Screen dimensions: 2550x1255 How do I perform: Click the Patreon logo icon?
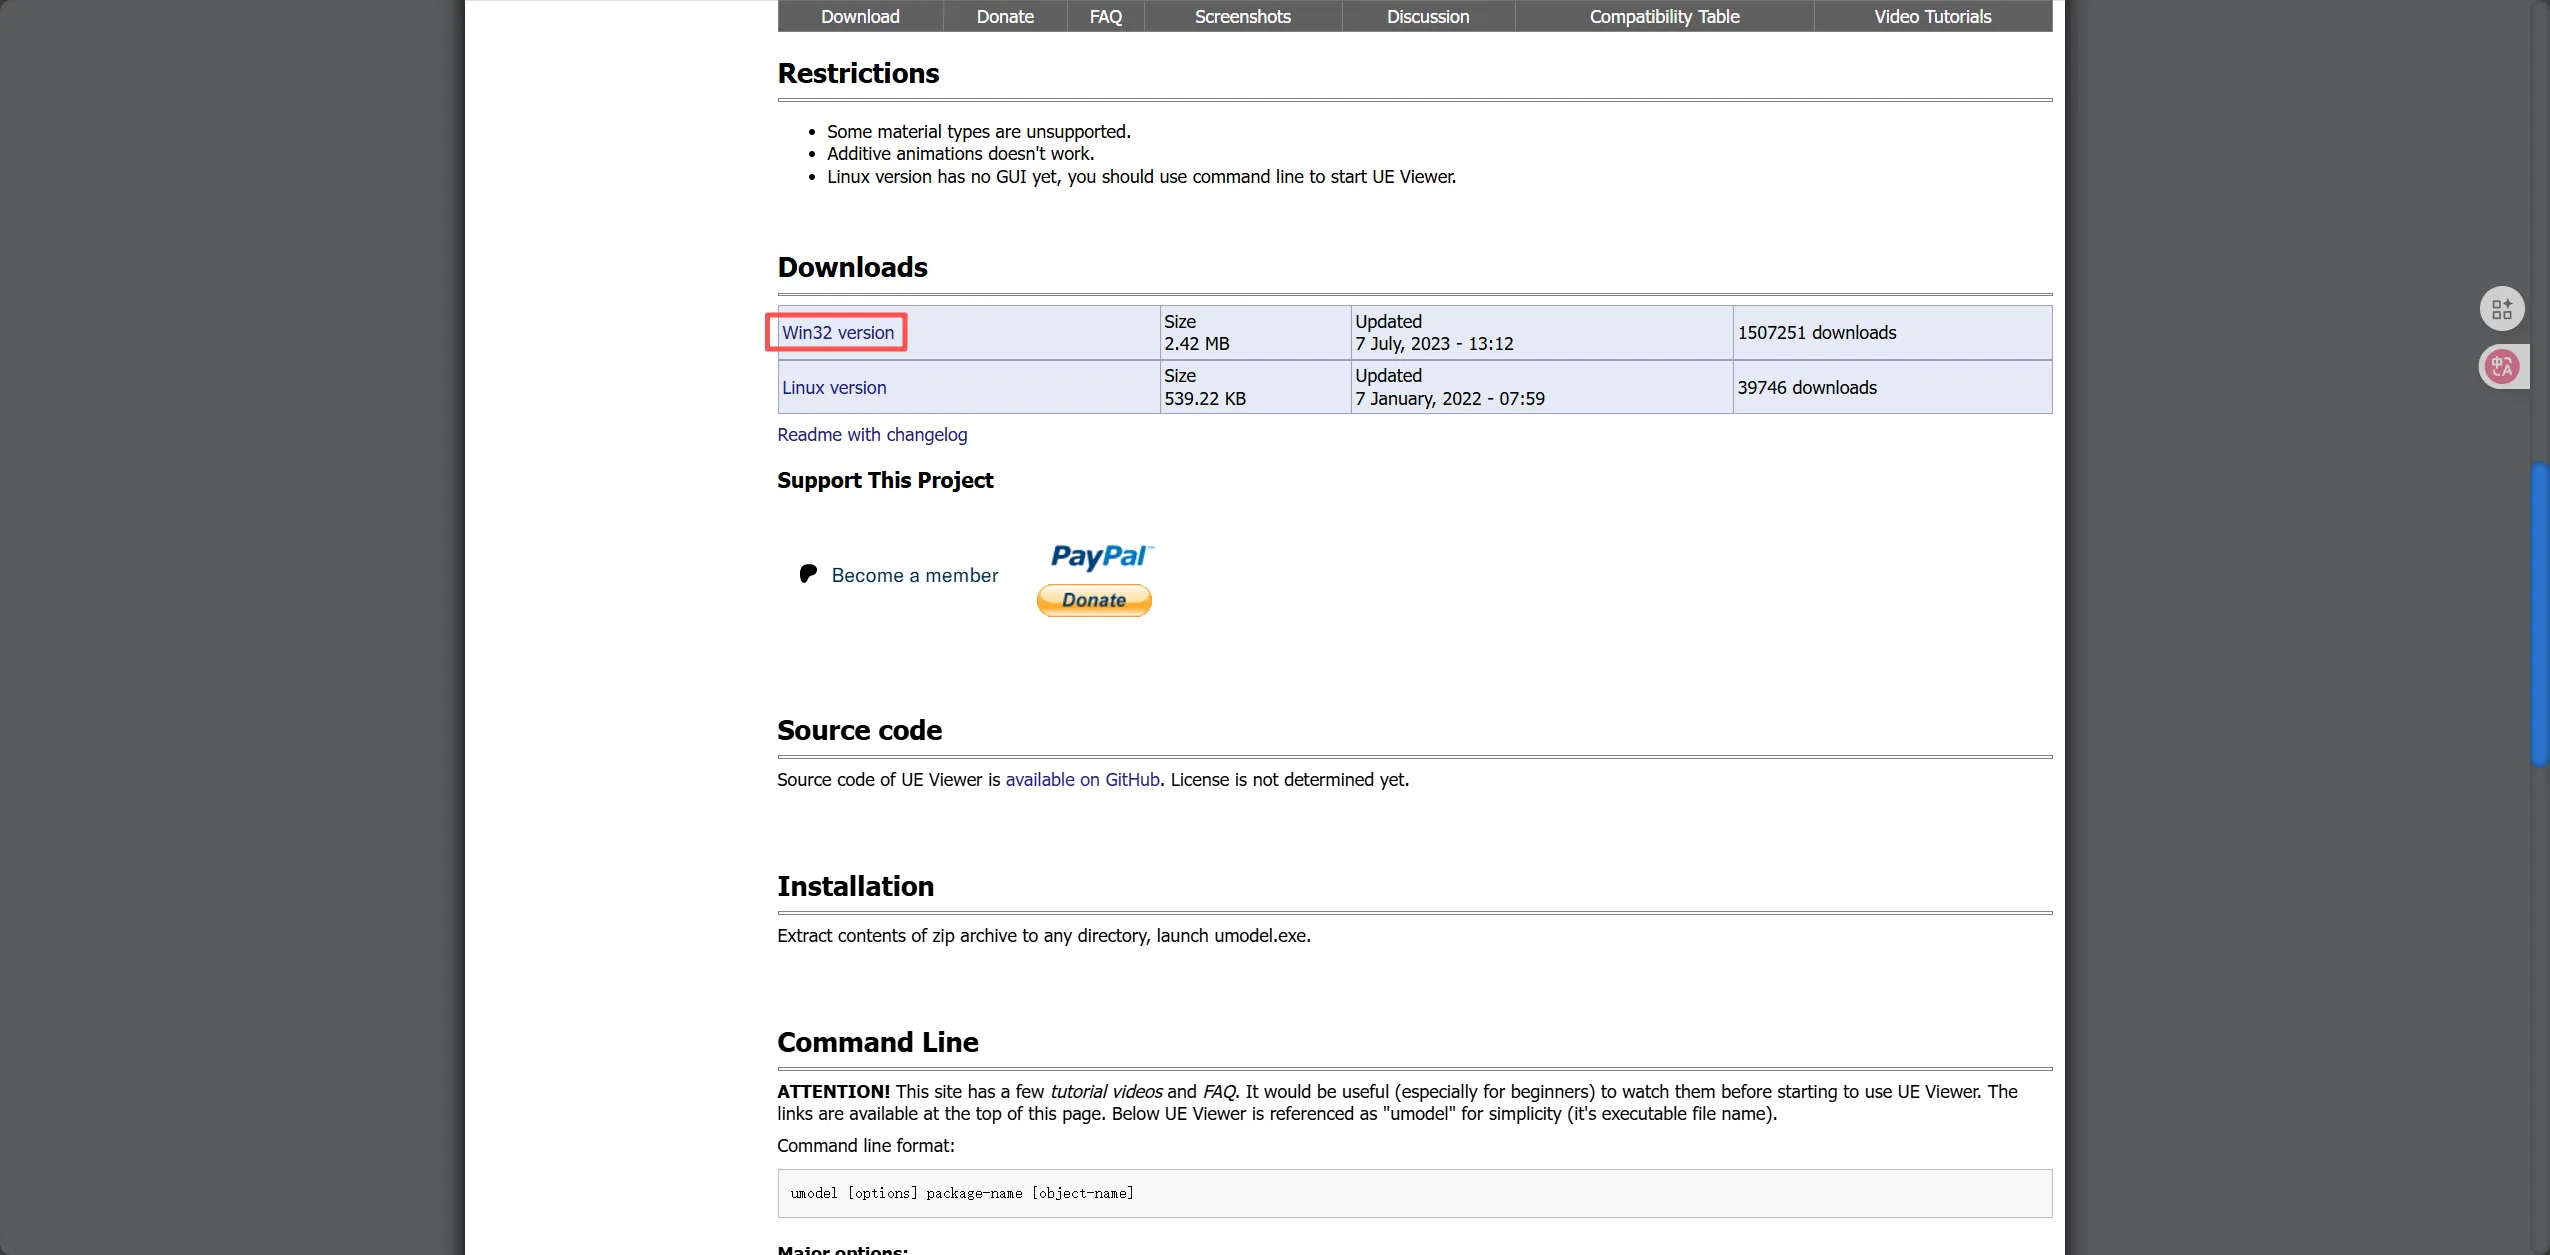tap(808, 574)
